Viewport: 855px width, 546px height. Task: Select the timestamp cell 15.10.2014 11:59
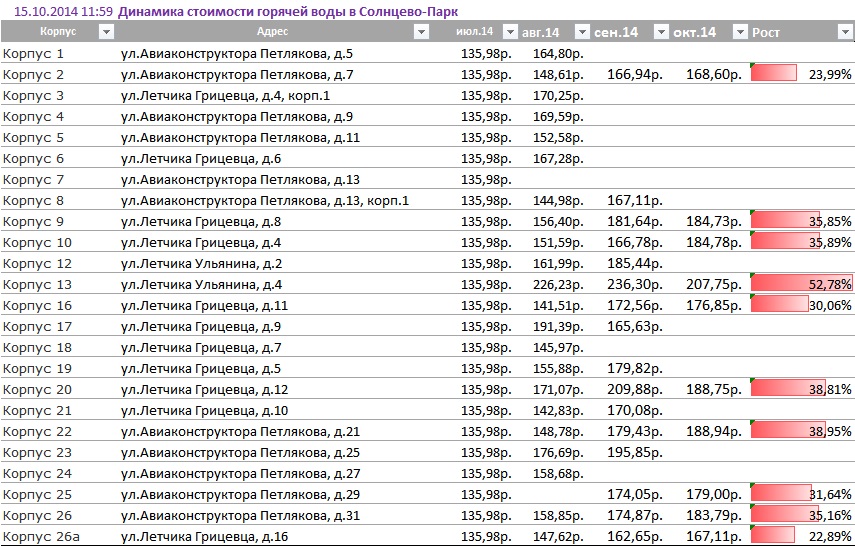click(x=63, y=11)
